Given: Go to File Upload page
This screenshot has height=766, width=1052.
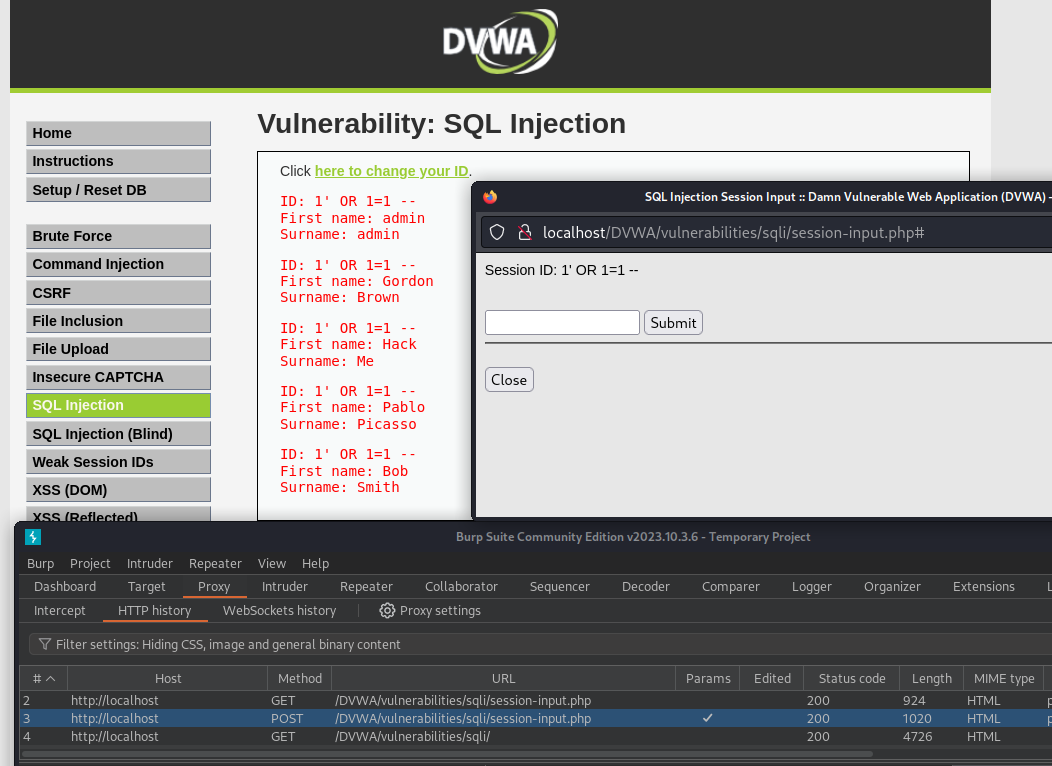Looking at the screenshot, I should point(118,349).
